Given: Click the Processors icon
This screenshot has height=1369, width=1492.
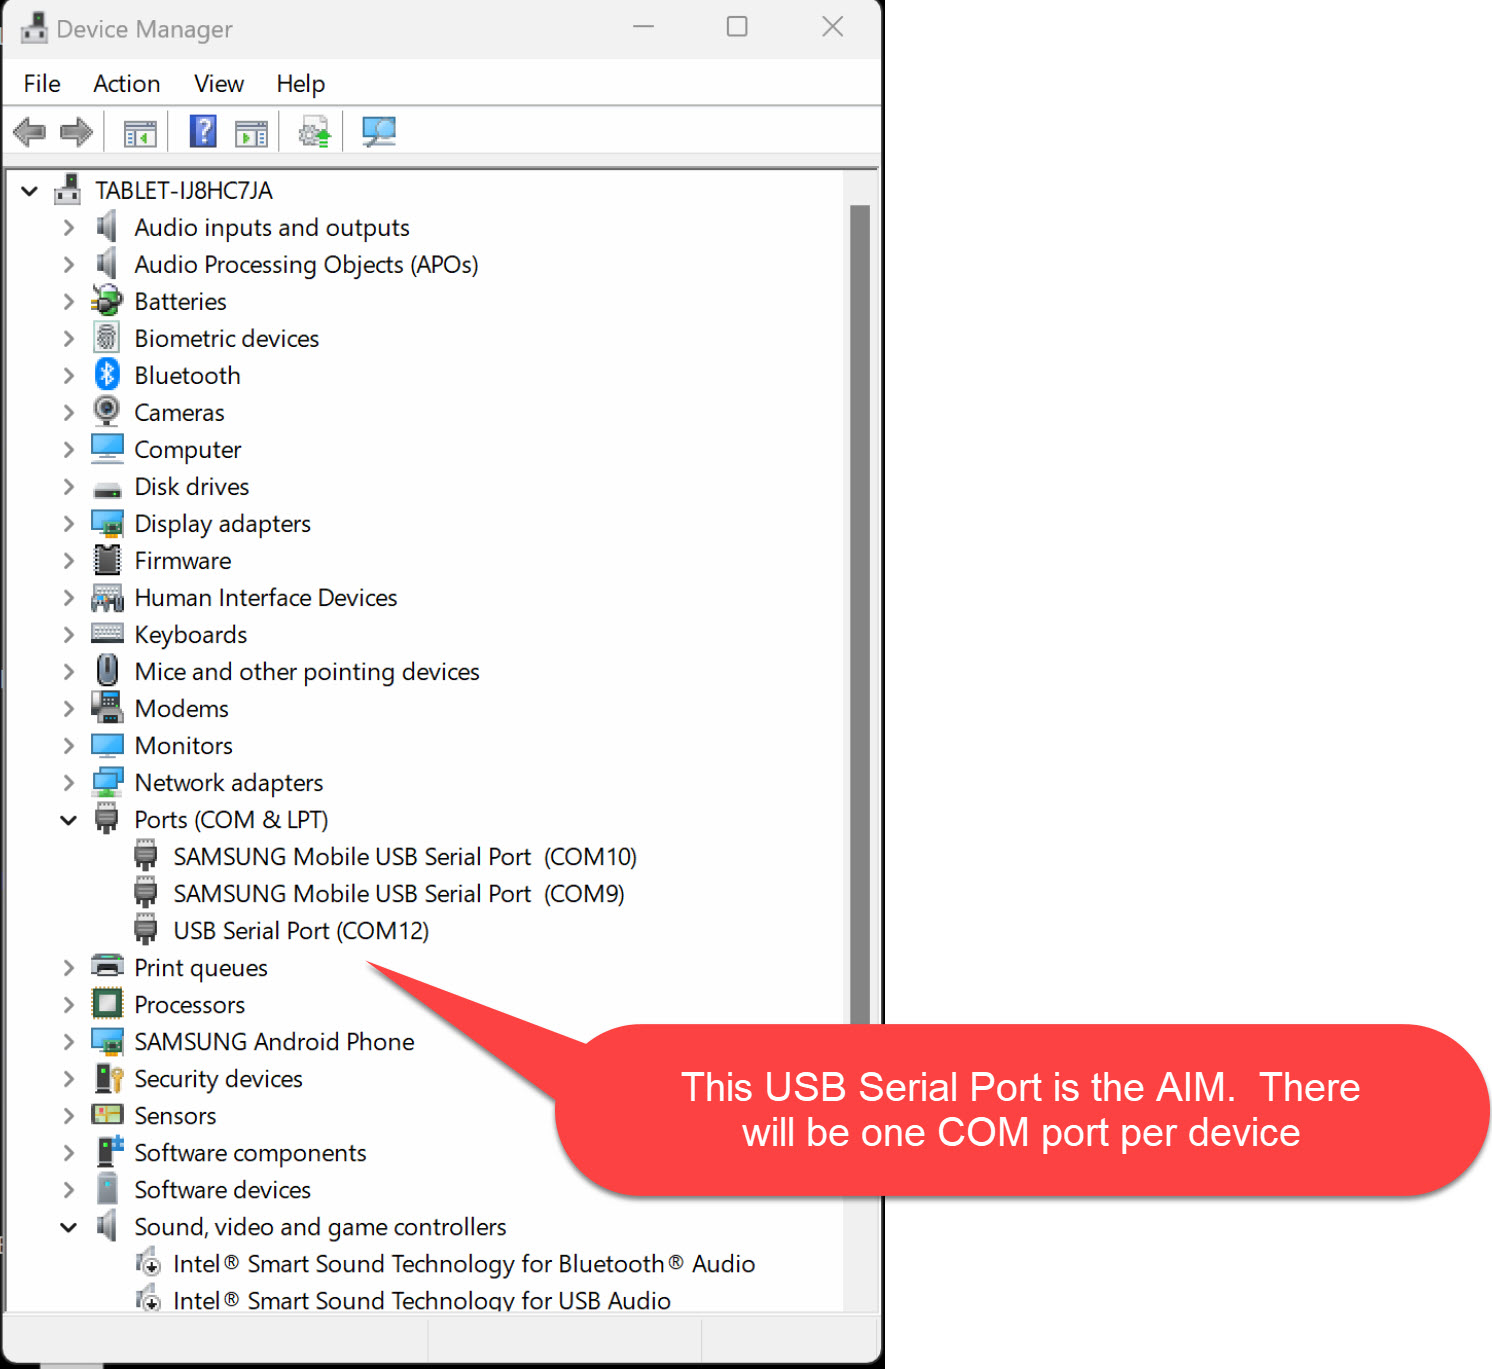Looking at the screenshot, I should pos(107,1003).
